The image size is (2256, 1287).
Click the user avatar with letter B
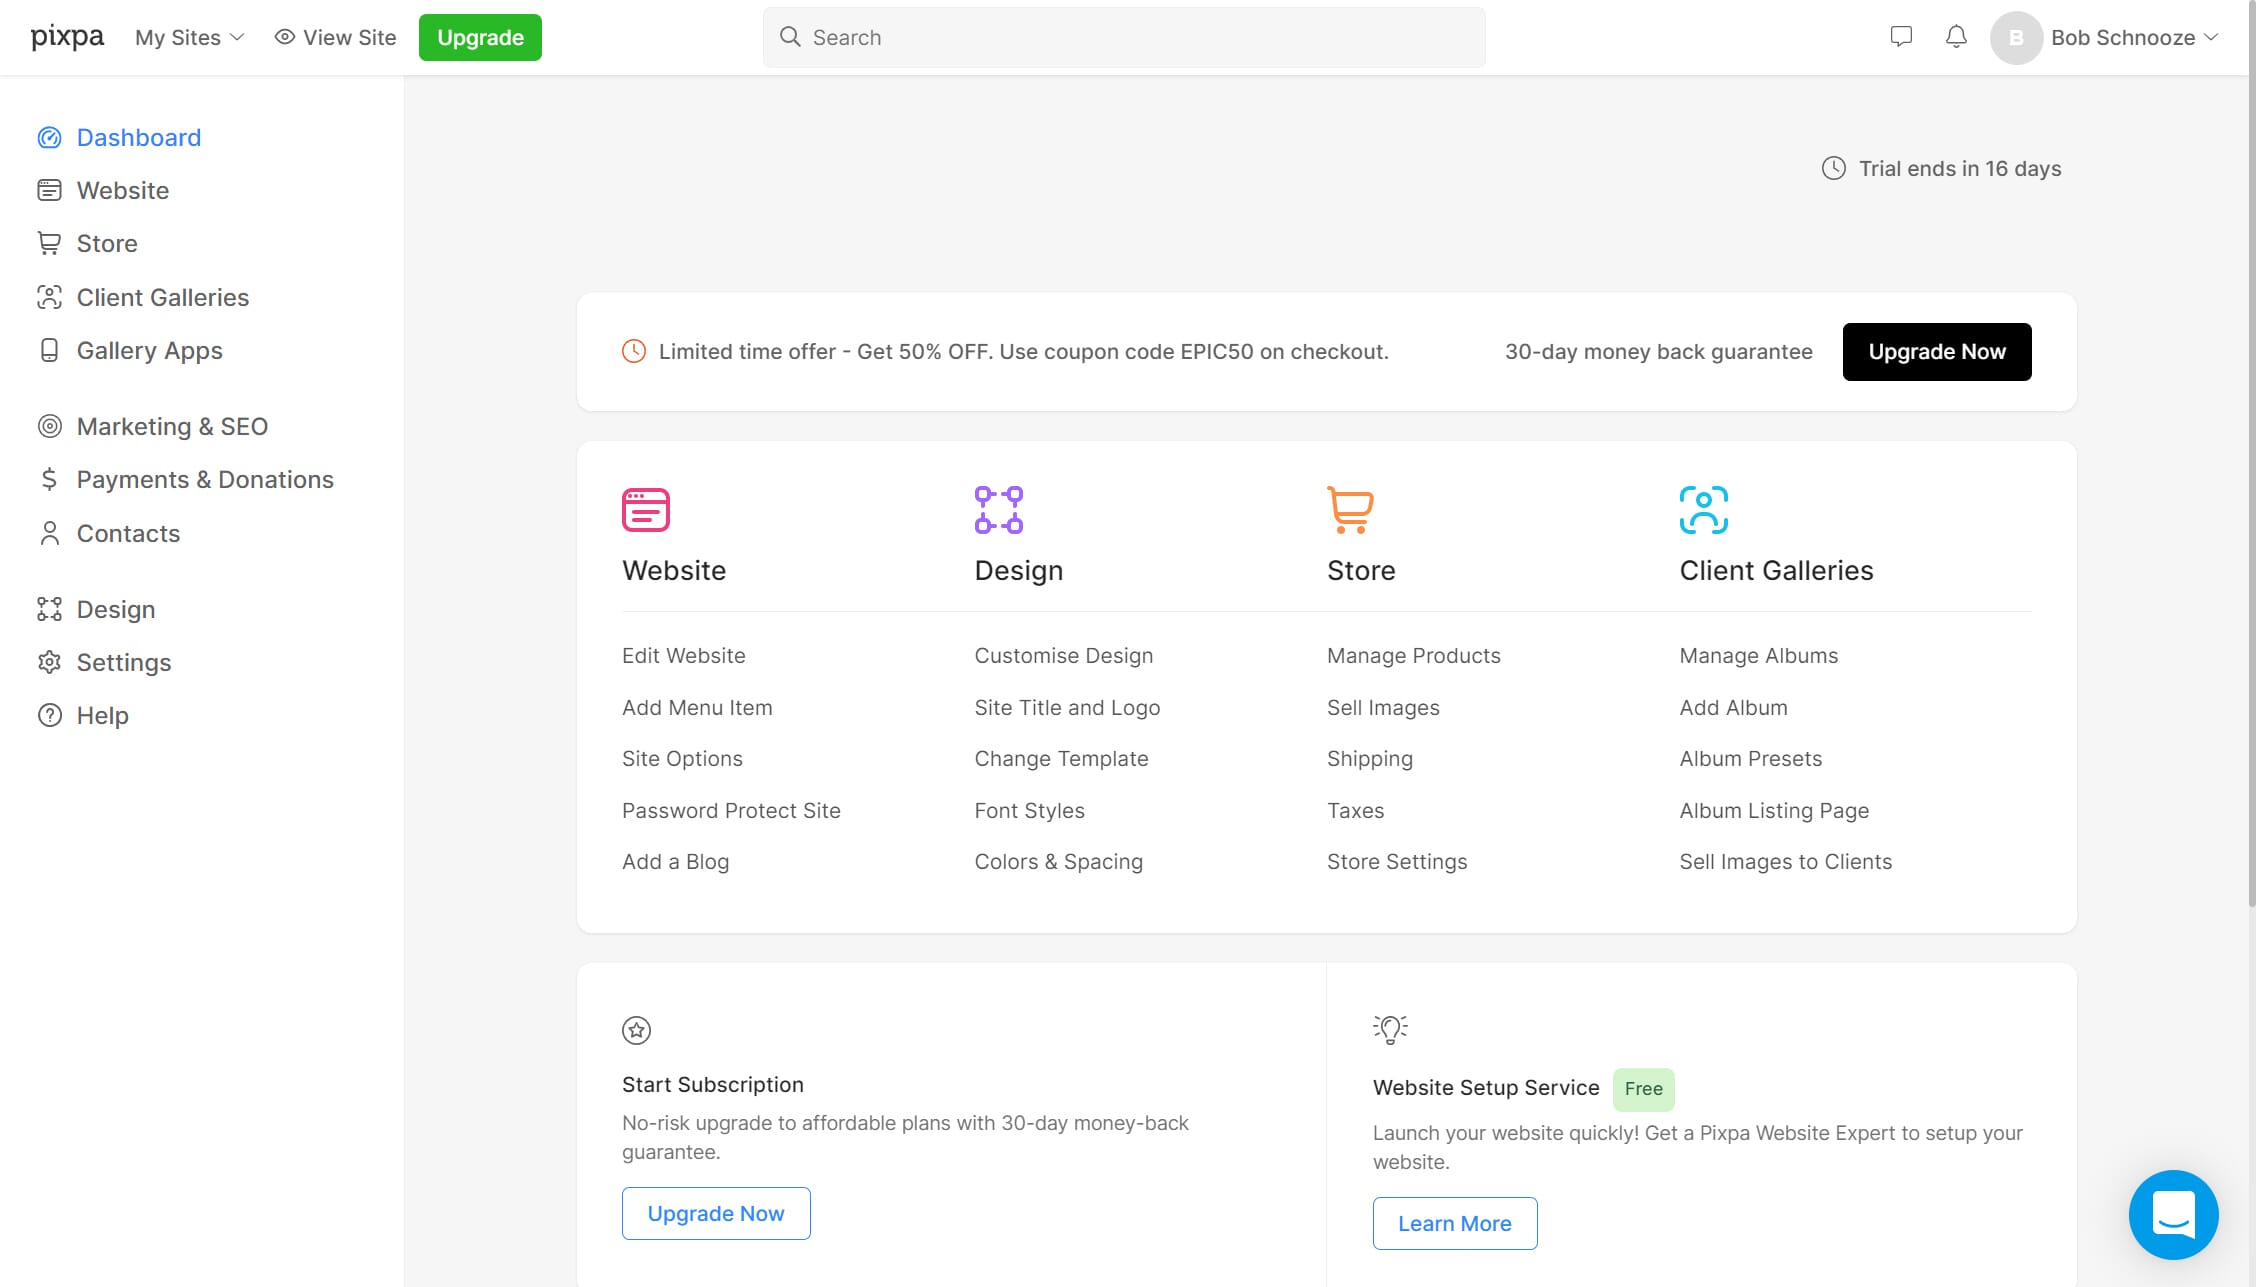click(2016, 38)
